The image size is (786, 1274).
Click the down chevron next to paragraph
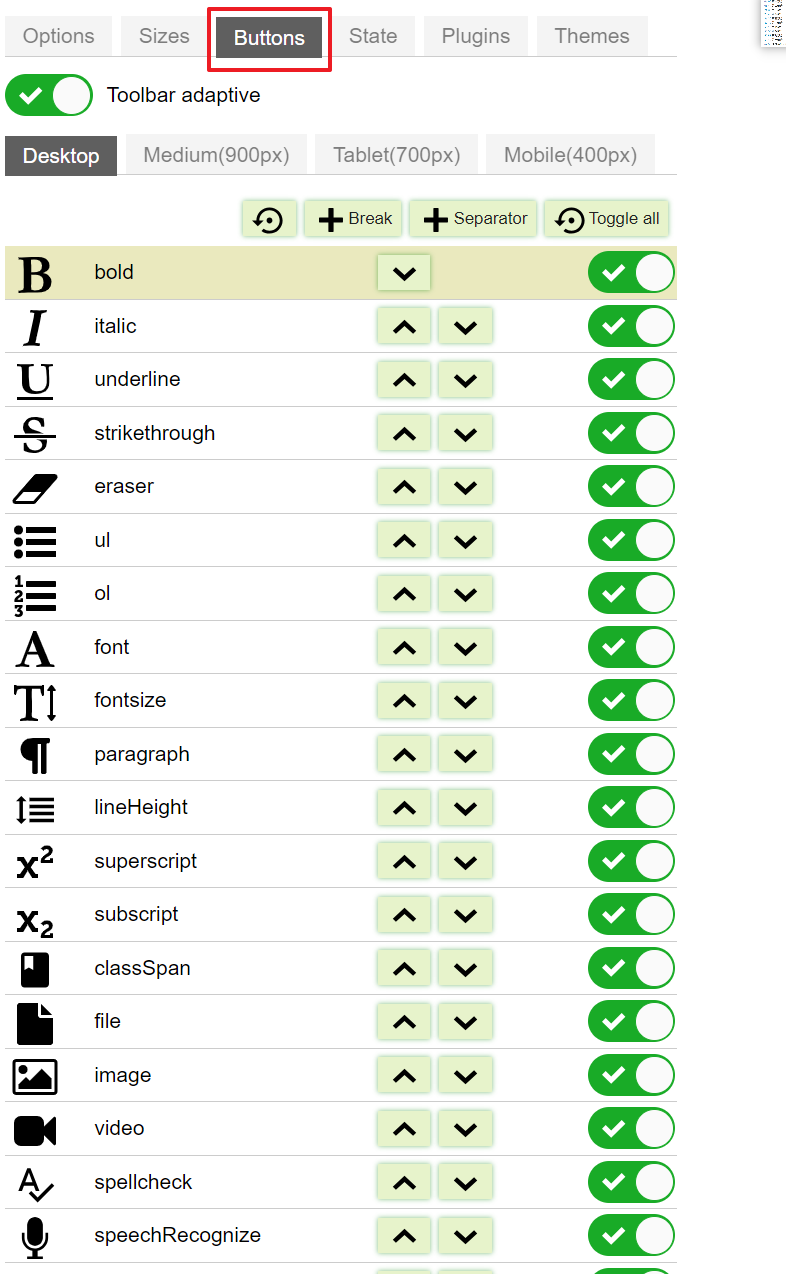[x=465, y=754]
